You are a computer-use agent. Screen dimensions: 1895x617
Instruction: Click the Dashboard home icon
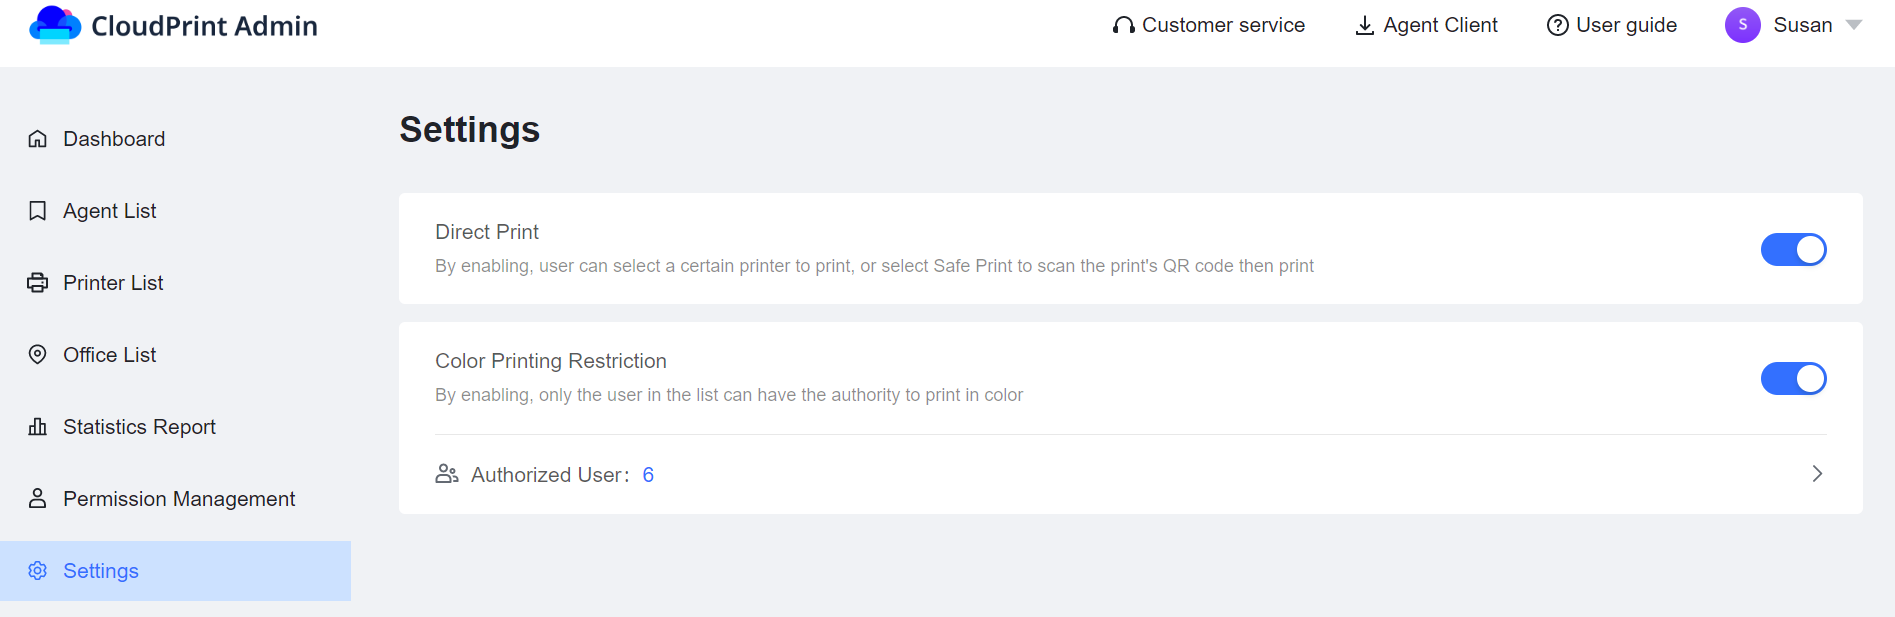38,139
